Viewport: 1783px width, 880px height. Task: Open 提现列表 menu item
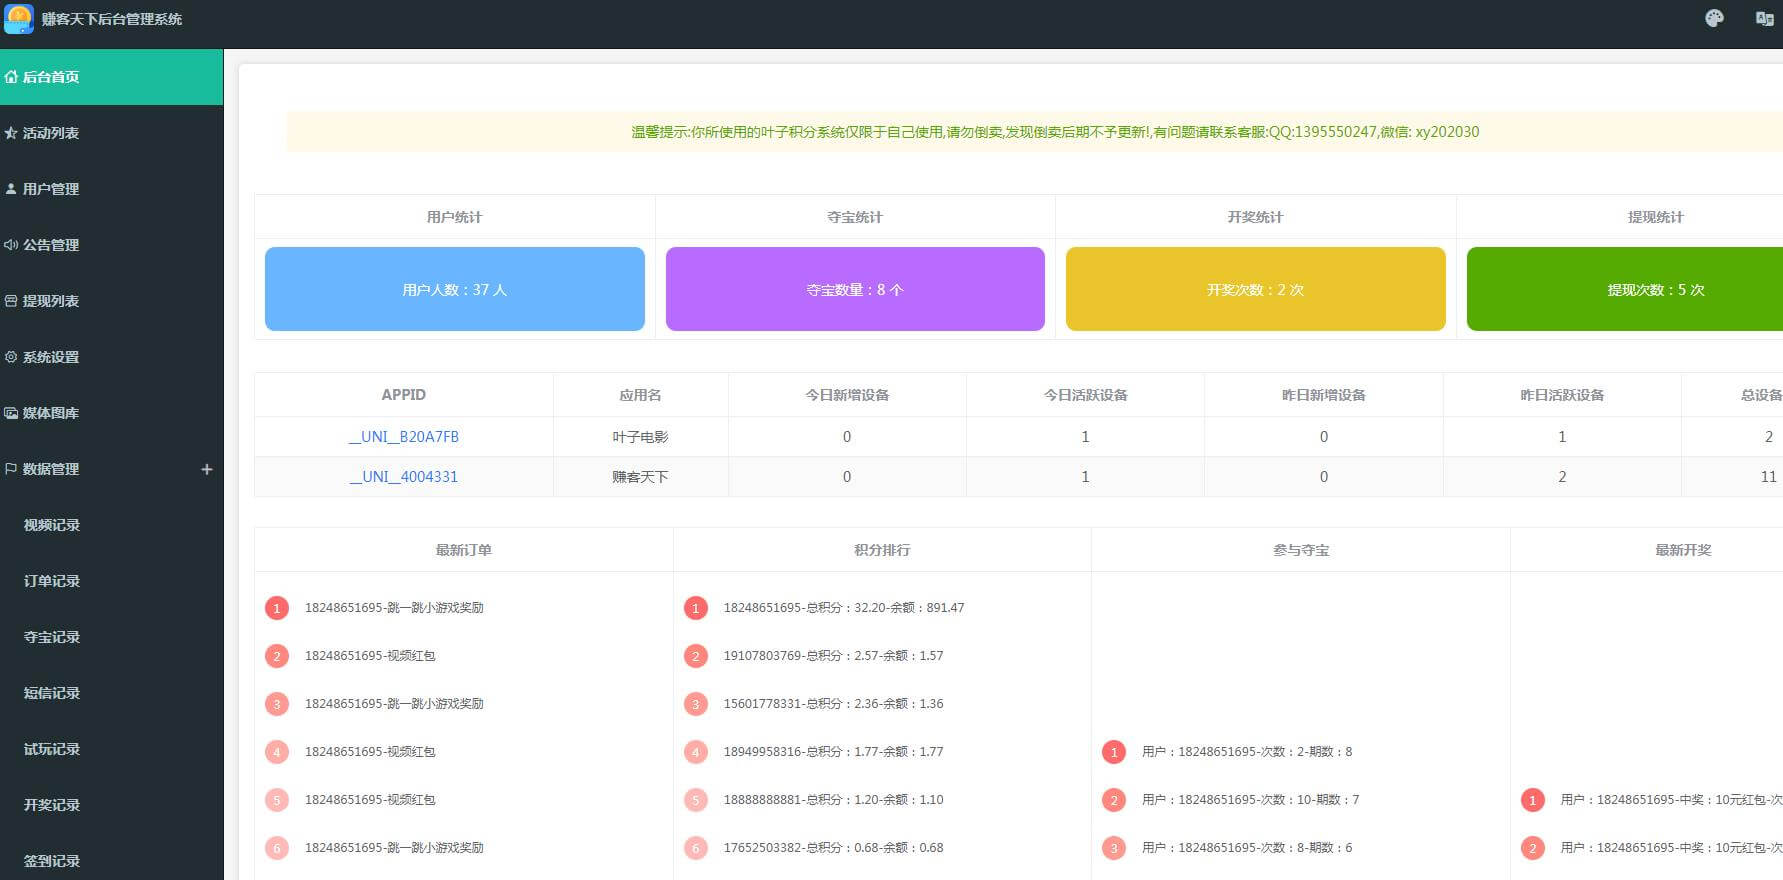pyautogui.click(x=111, y=301)
